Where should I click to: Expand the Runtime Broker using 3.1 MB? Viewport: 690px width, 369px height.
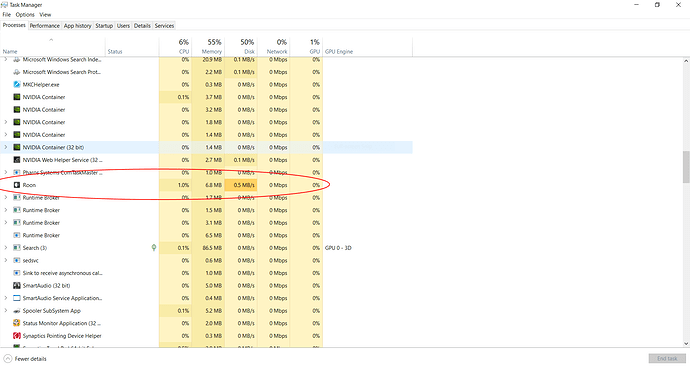(6, 223)
